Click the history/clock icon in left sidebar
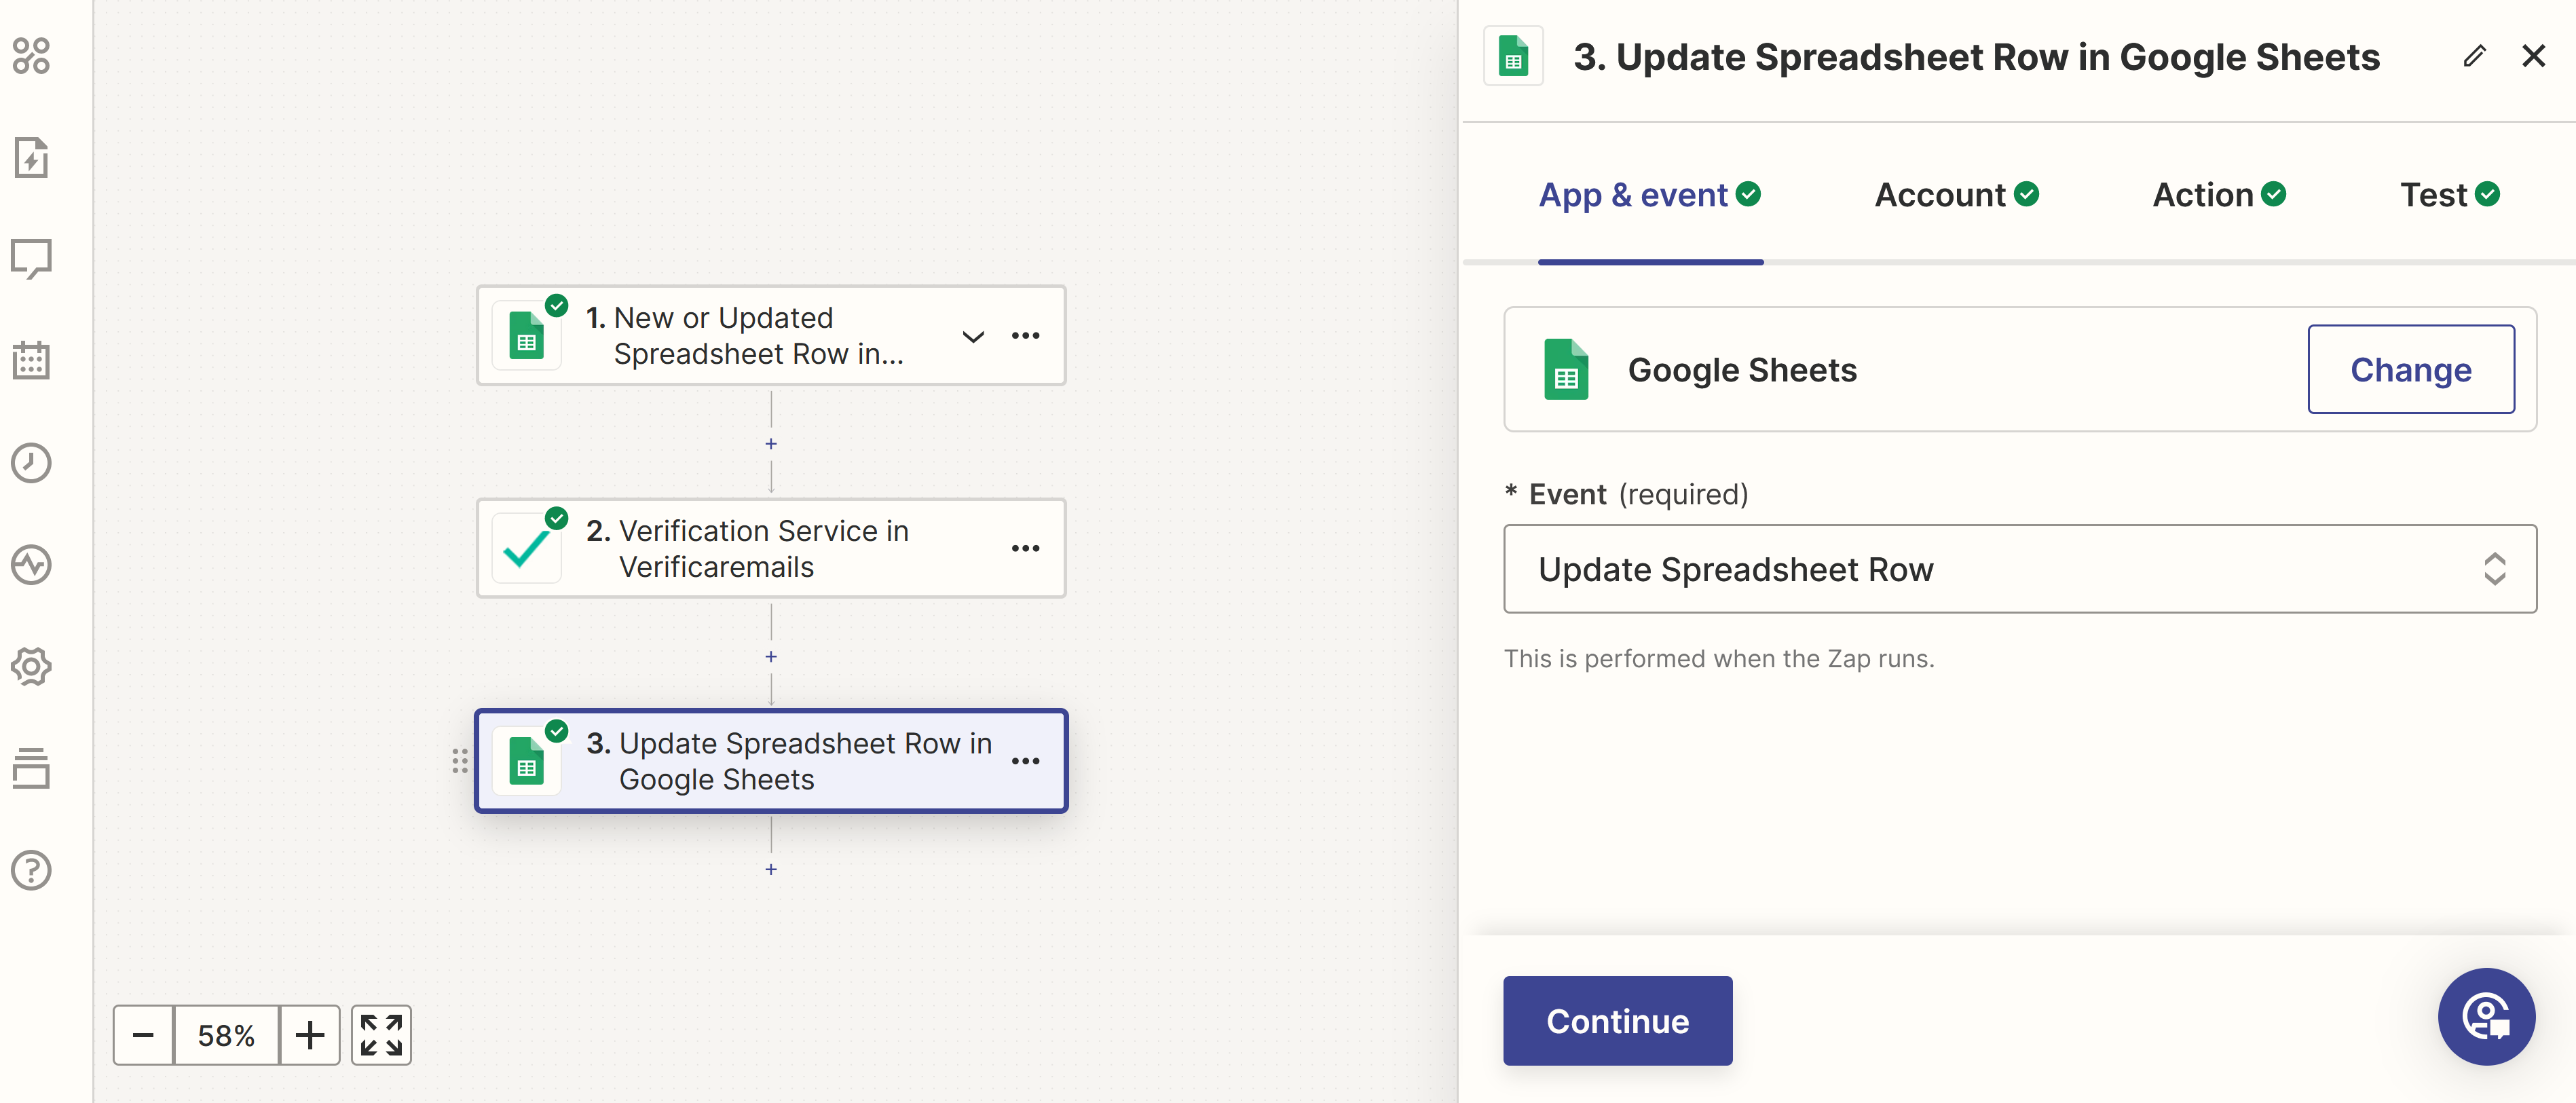2576x1103 pixels. (31, 459)
